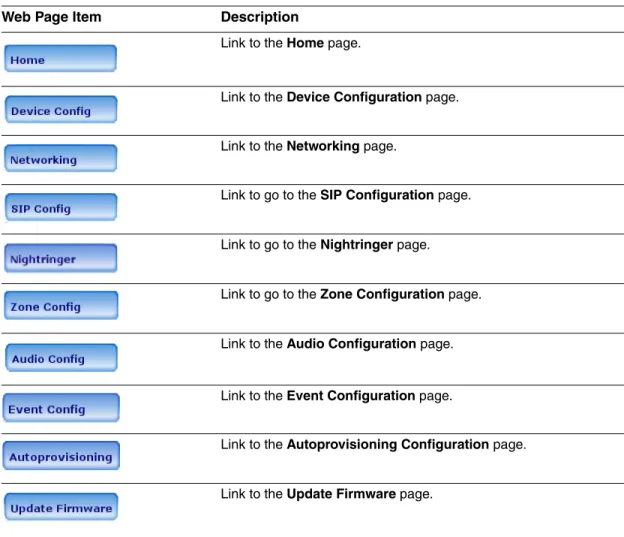The height and width of the screenshot is (537, 624).
Task: Go to the SIP Config button
Action: tap(61, 207)
